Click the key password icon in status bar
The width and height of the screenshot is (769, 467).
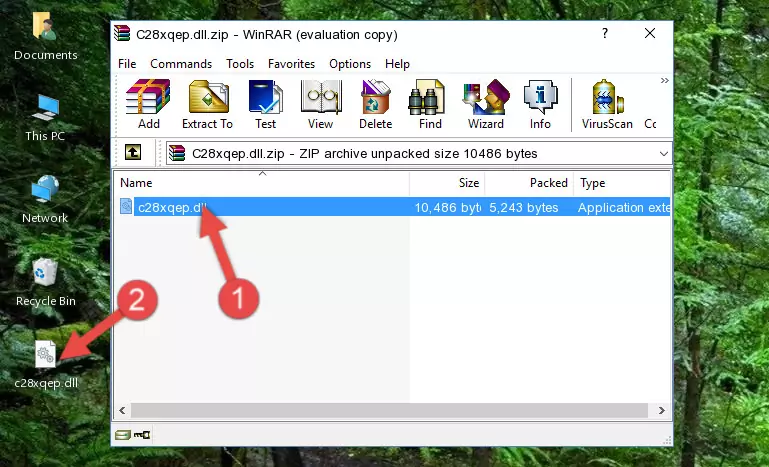(x=142, y=435)
